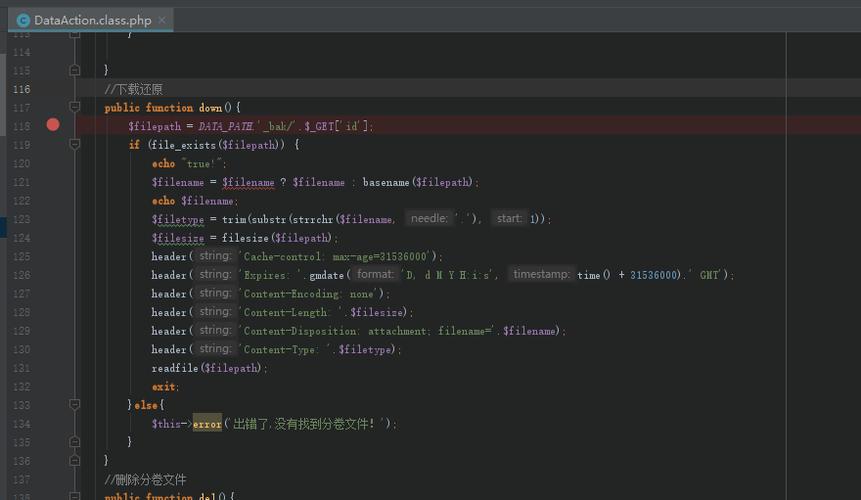The height and width of the screenshot is (500, 861).
Task: Click the 'needle:' parameter hint
Action: (429, 218)
